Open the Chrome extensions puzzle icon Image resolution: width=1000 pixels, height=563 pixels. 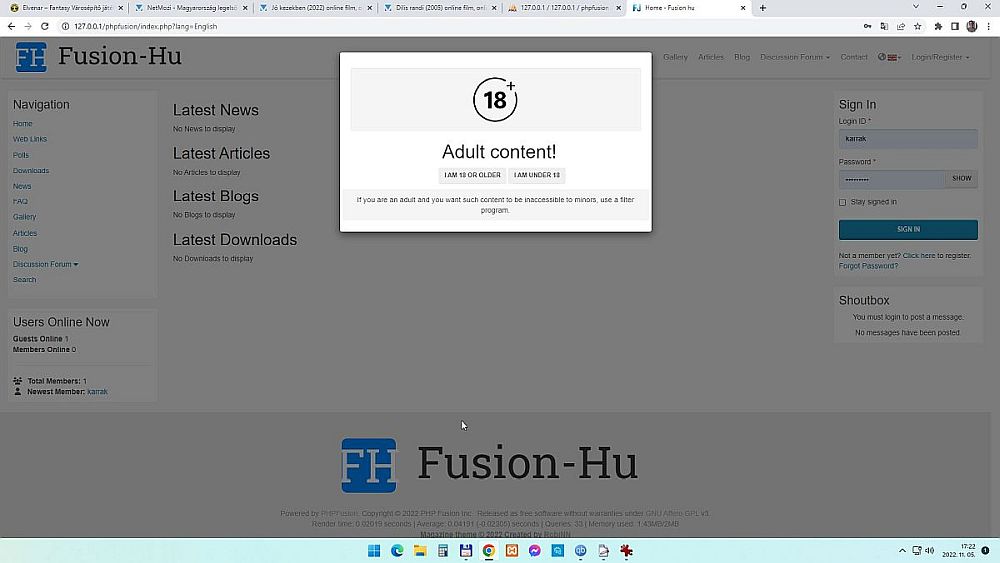(x=938, y=26)
